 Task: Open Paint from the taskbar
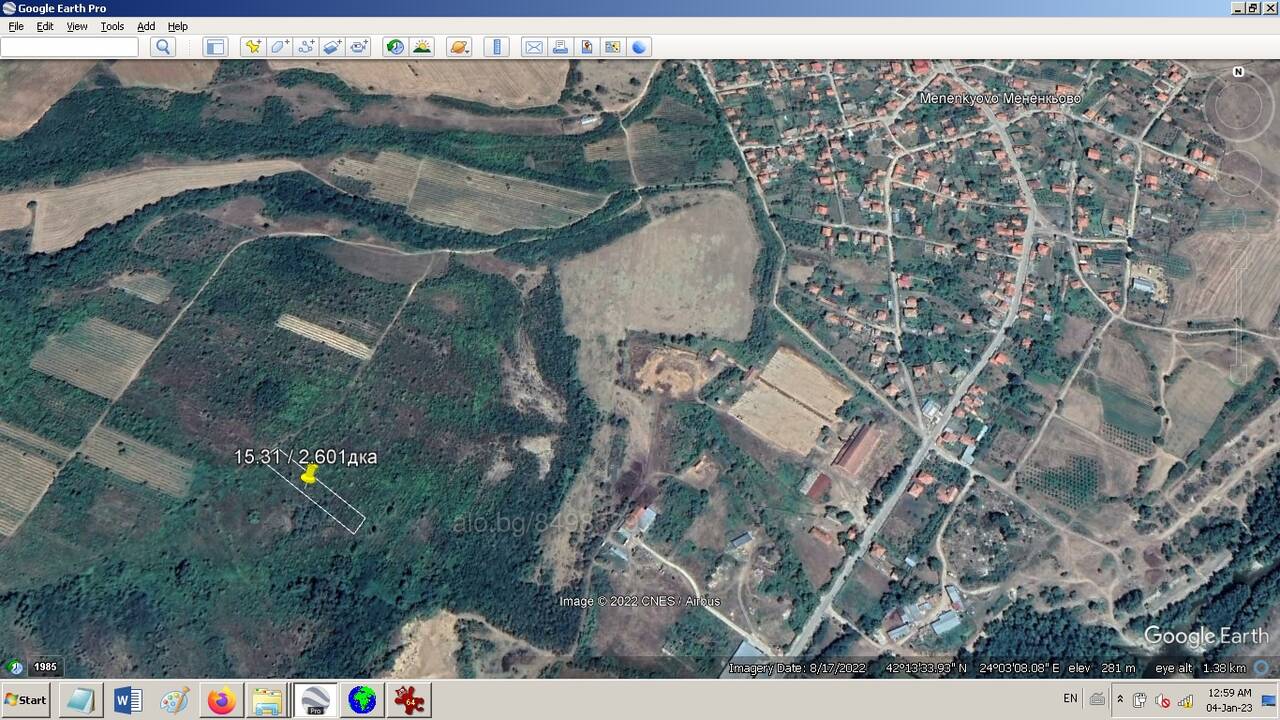pyautogui.click(x=175, y=700)
